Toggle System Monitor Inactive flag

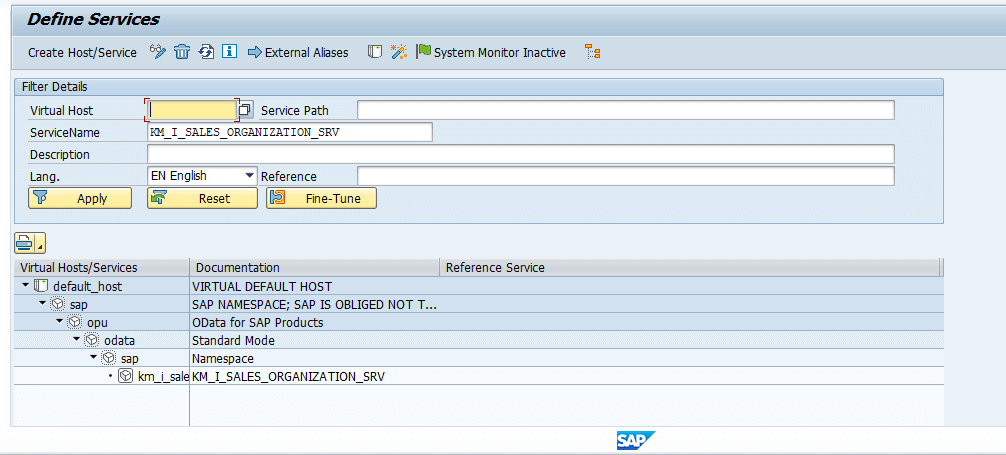pos(491,53)
